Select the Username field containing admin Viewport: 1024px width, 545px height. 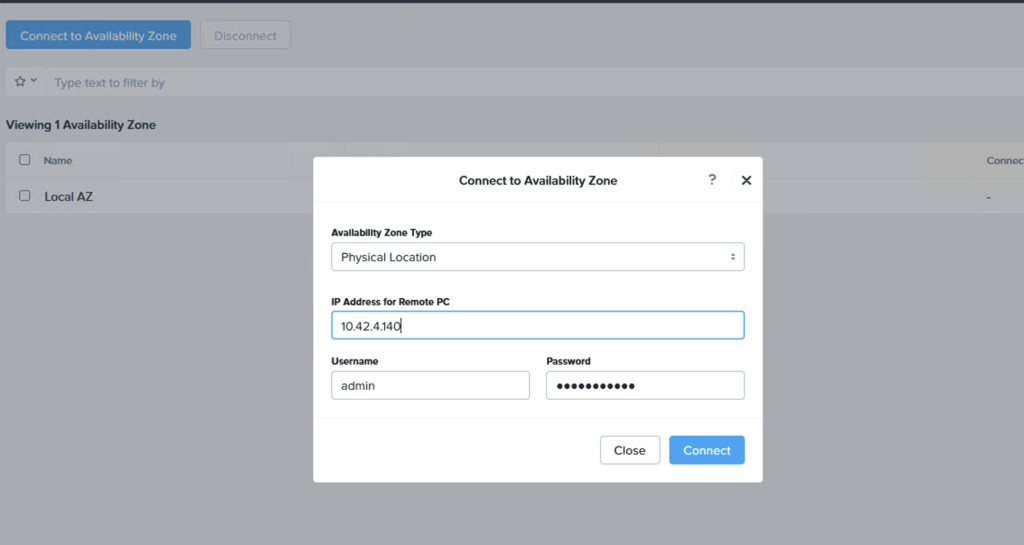430,385
